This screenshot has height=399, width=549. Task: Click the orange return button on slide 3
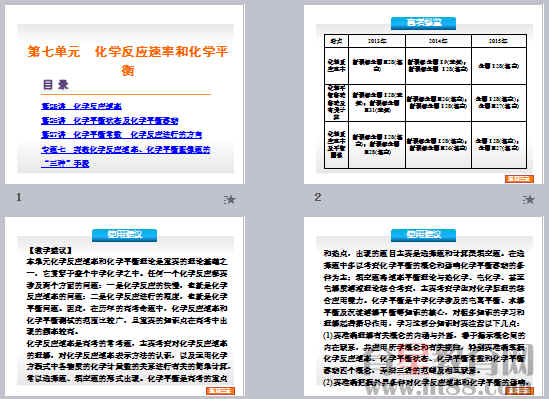(x=220, y=391)
